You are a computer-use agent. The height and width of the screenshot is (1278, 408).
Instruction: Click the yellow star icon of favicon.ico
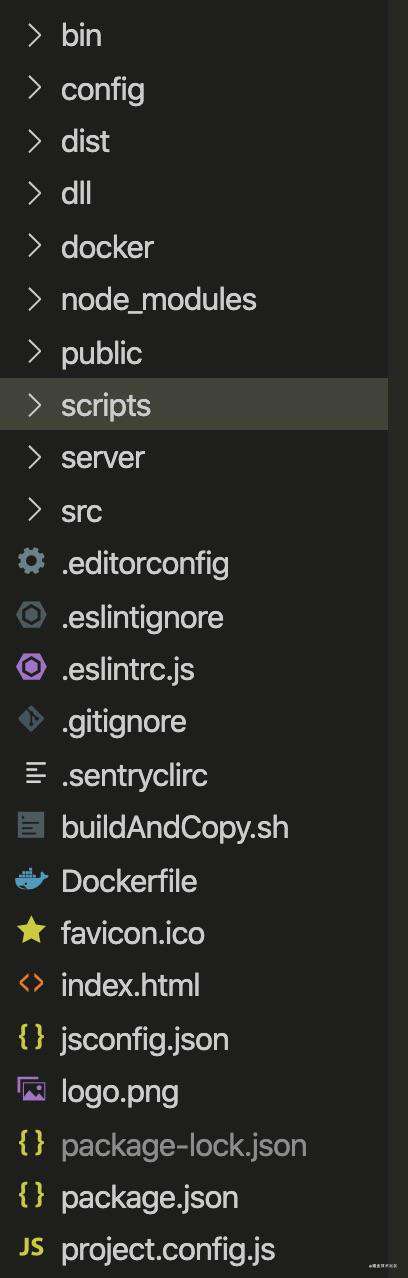coord(32,932)
